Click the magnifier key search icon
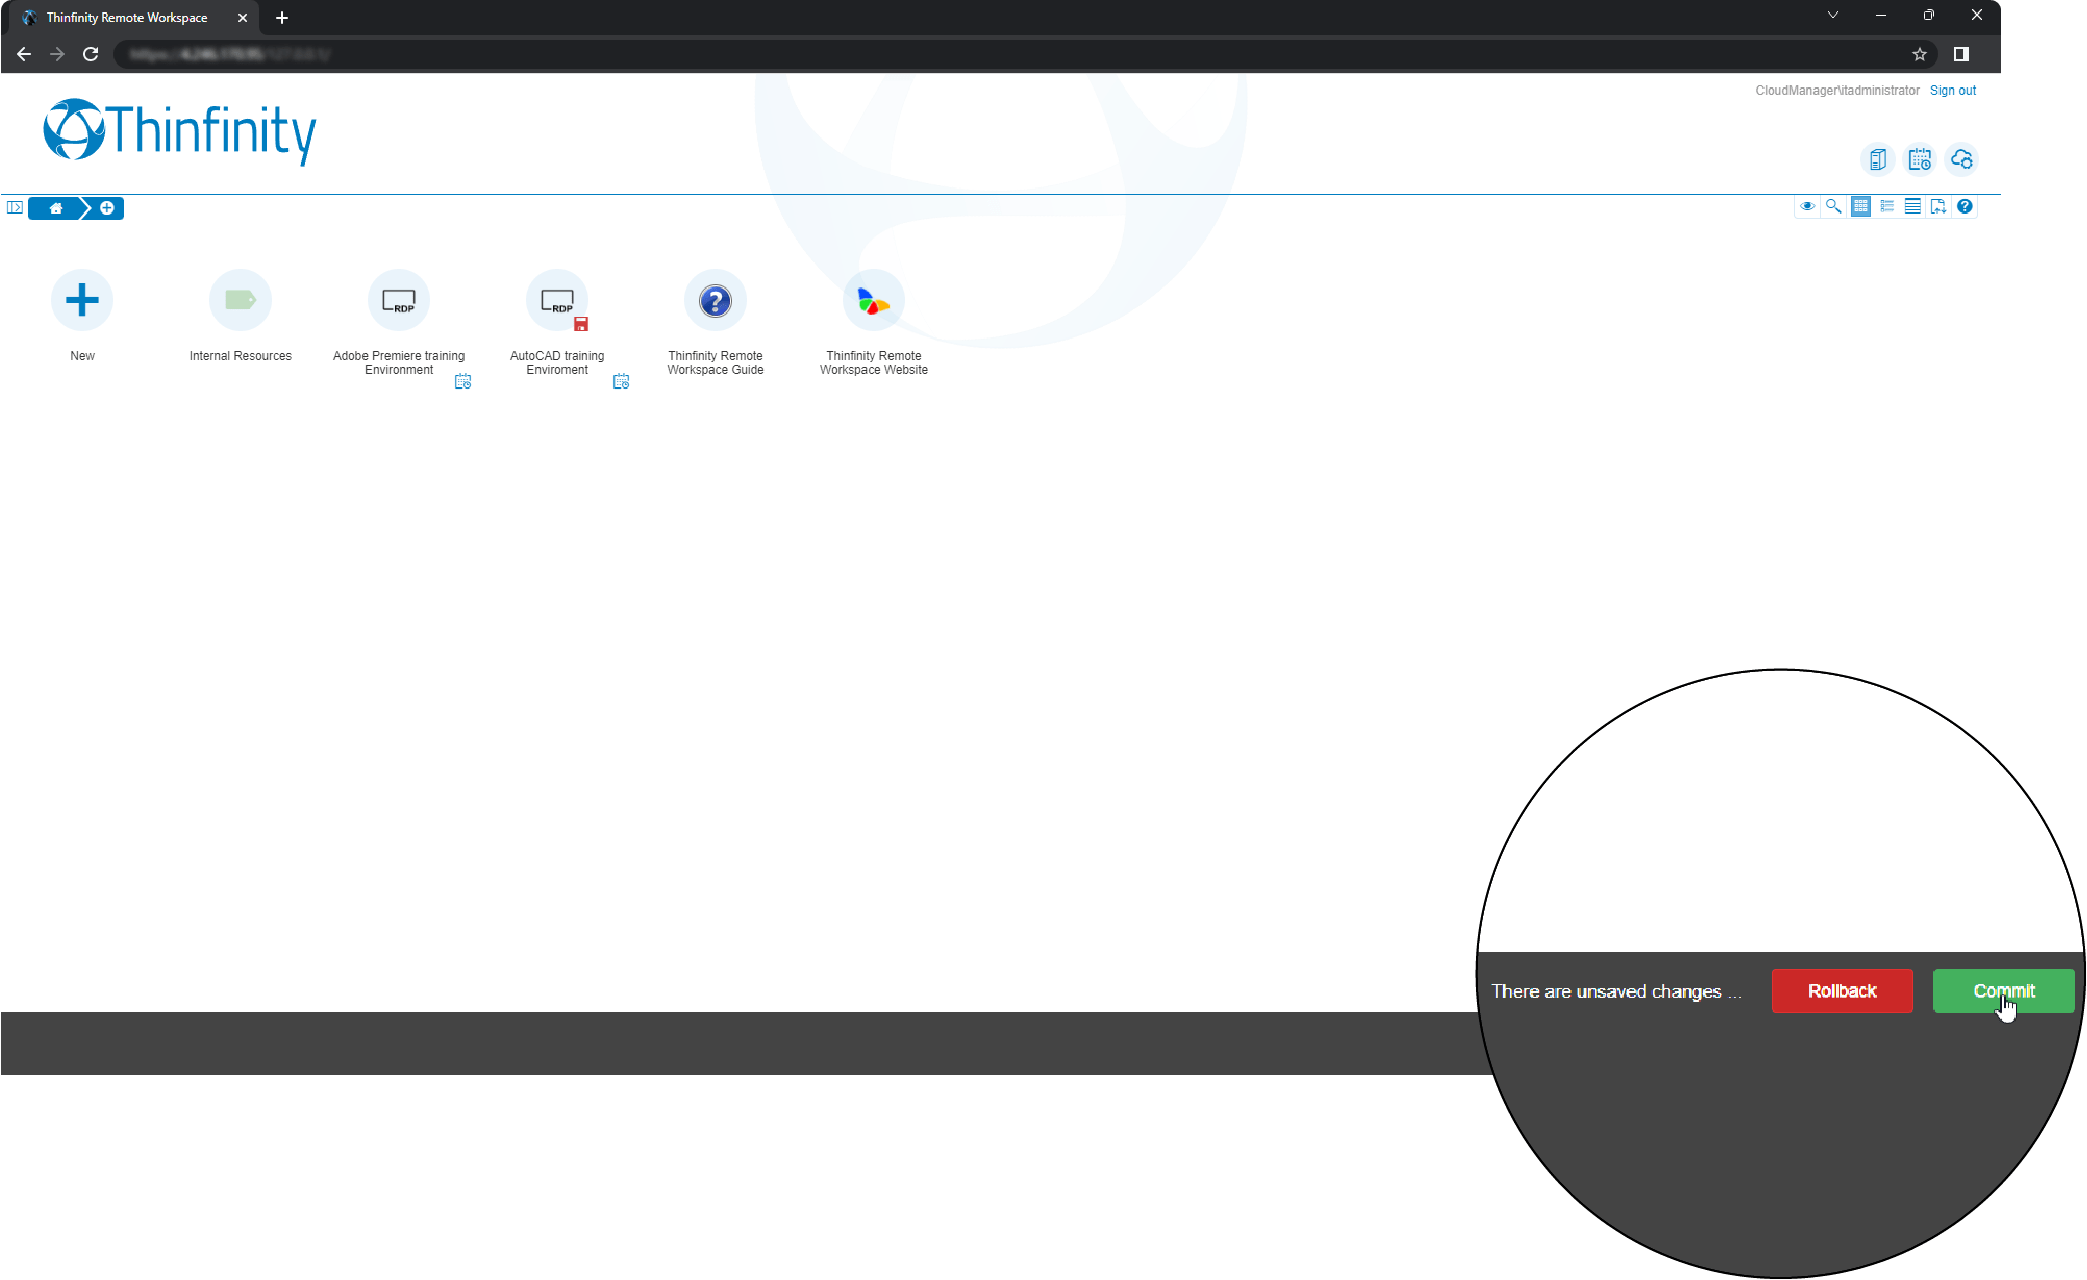The image size is (2087, 1280). pos(1833,206)
